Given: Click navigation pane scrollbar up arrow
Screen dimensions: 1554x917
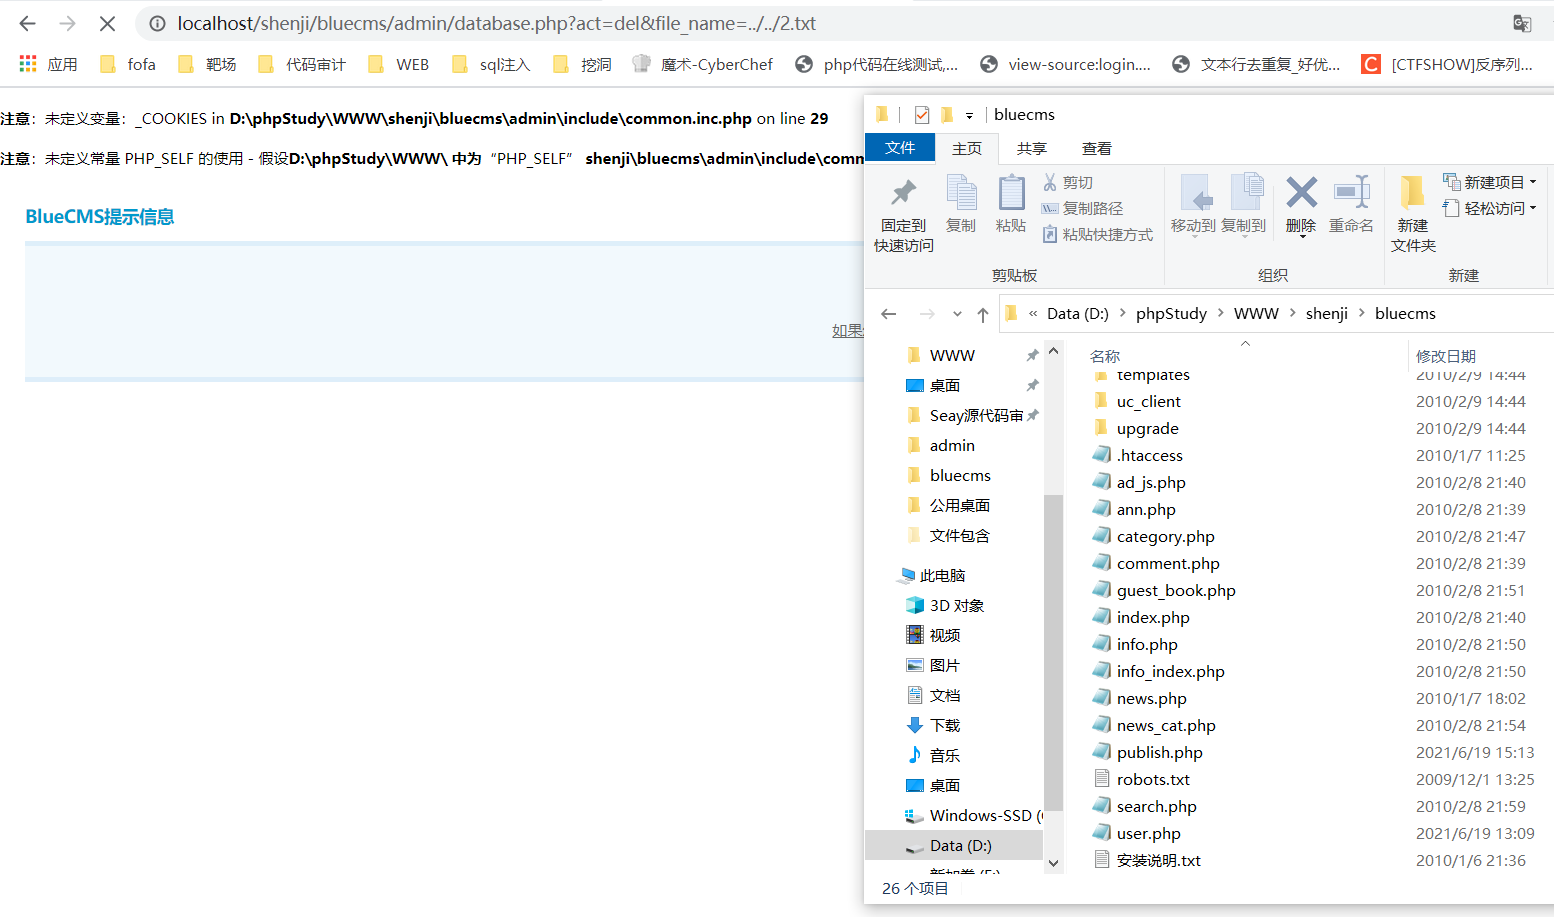Looking at the screenshot, I should click(x=1053, y=351).
